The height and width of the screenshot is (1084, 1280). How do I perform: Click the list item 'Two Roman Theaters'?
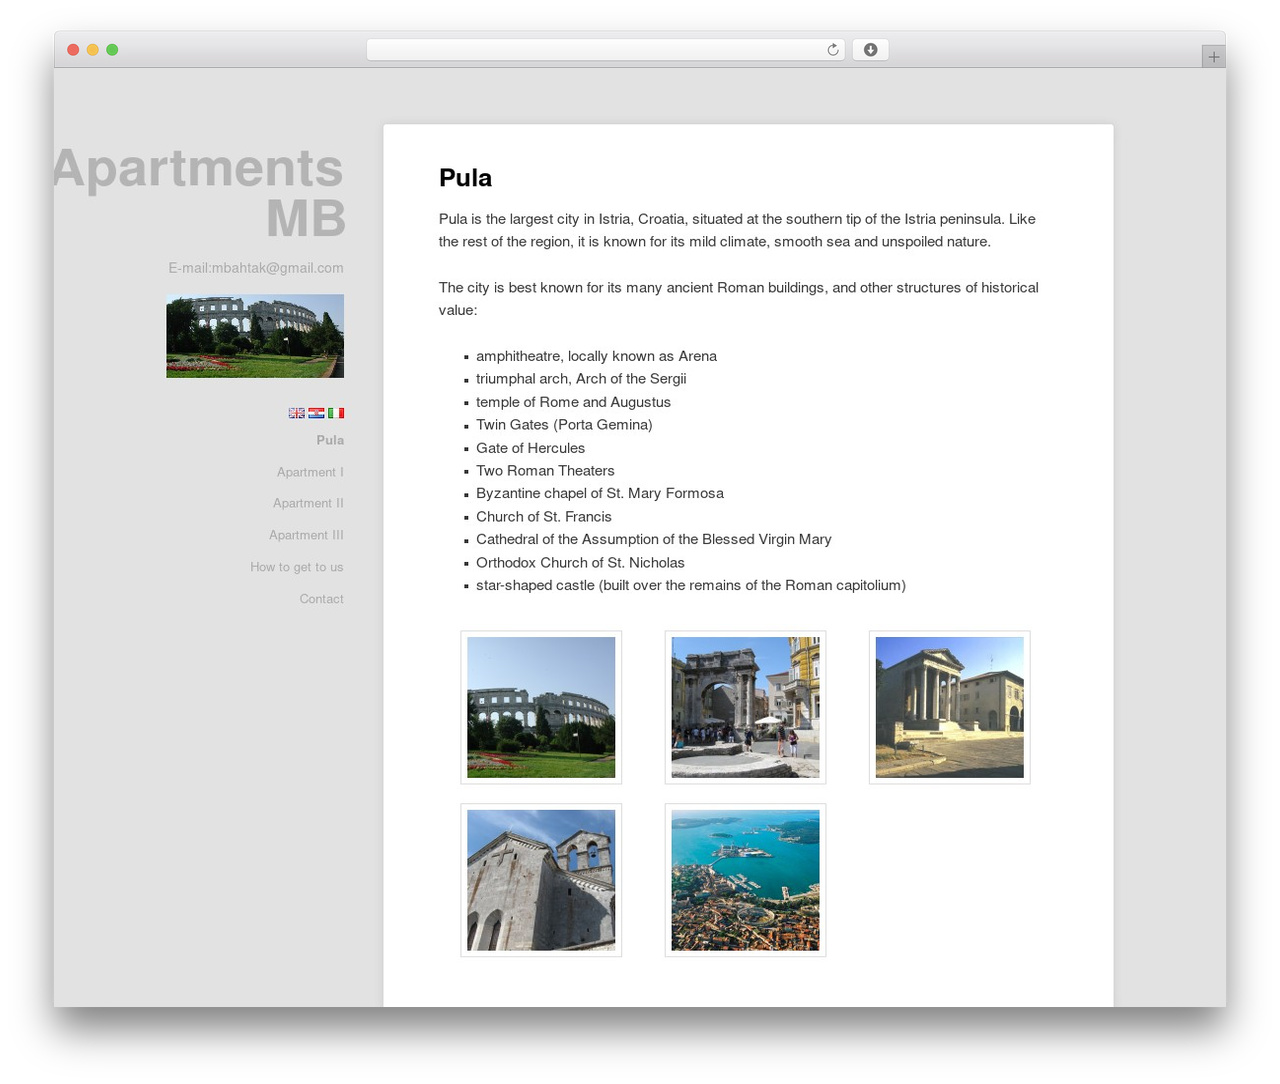[x=545, y=471]
